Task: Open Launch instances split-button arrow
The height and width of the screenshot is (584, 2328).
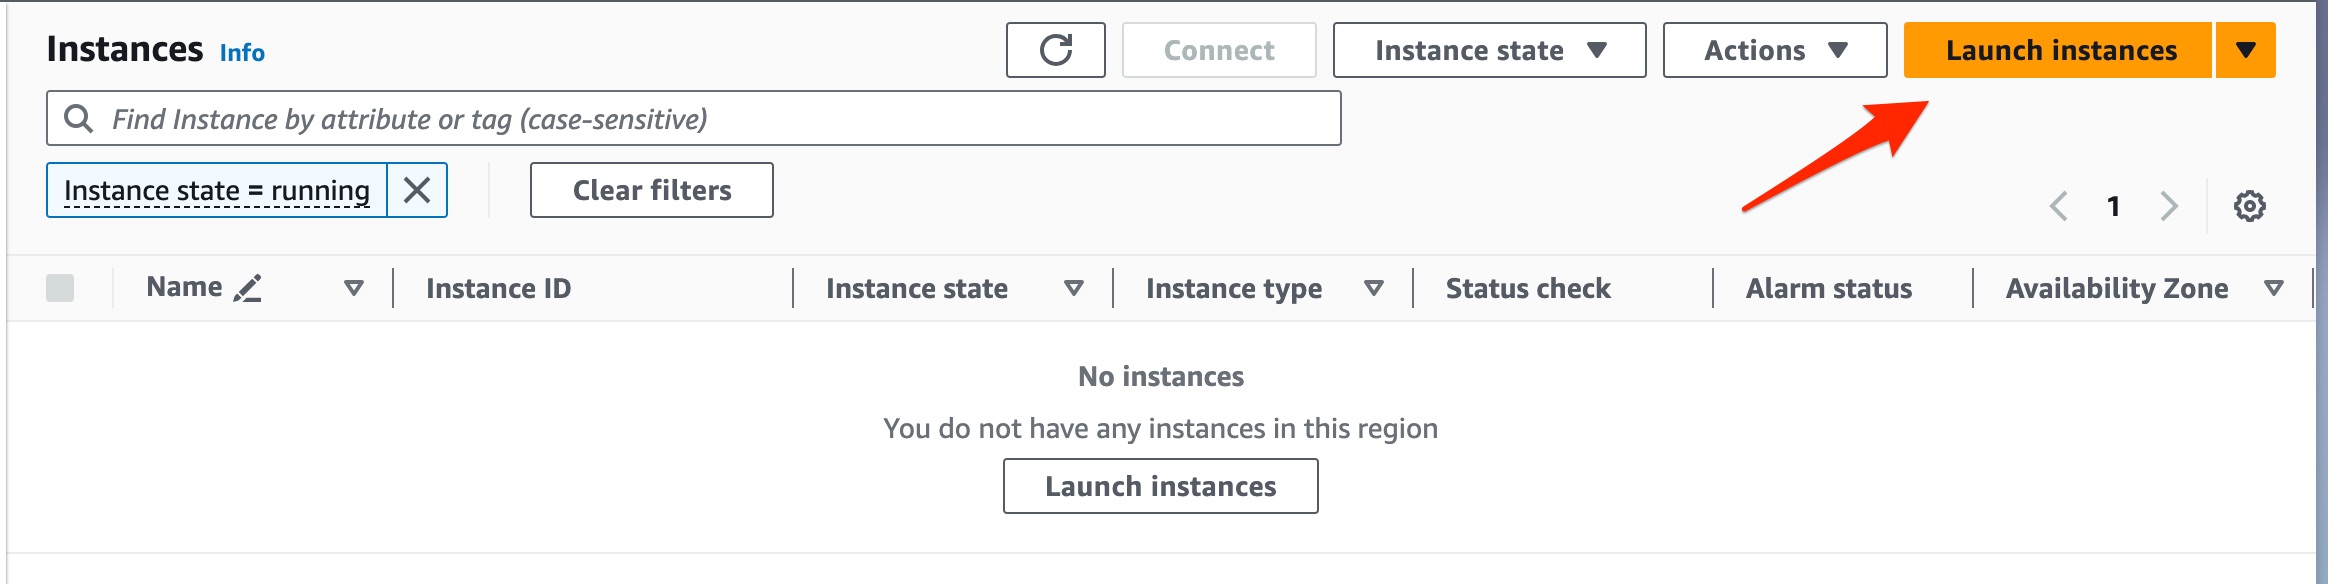Action: [2246, 50]
